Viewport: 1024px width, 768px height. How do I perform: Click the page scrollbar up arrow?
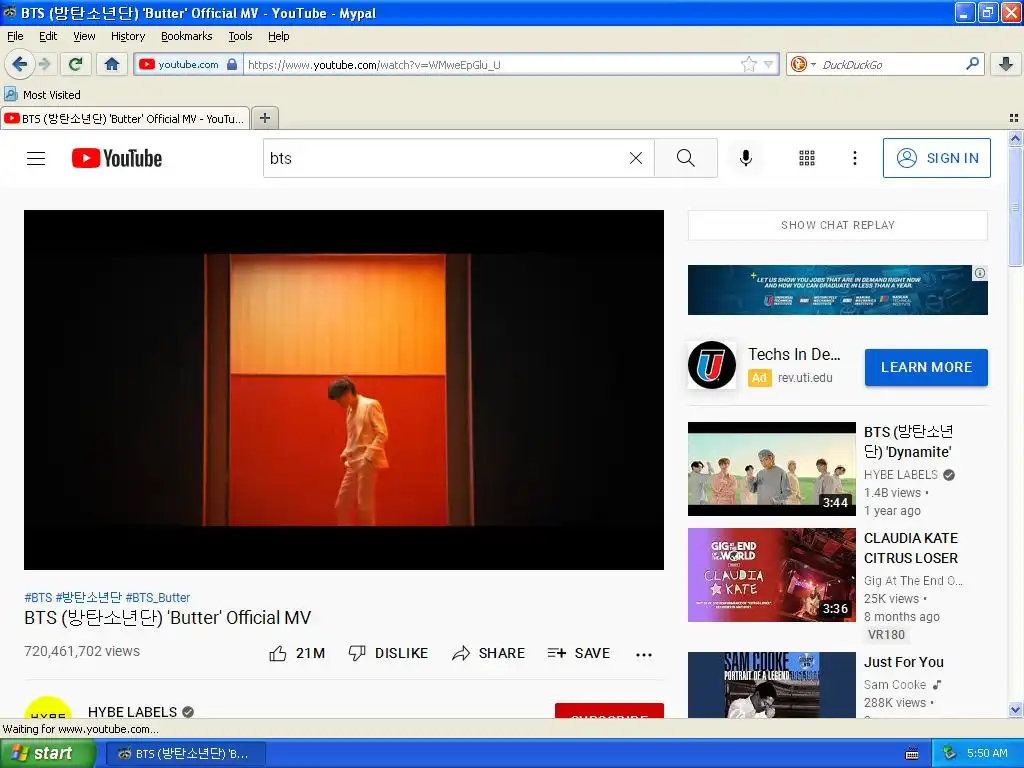tap(1015, 138)
